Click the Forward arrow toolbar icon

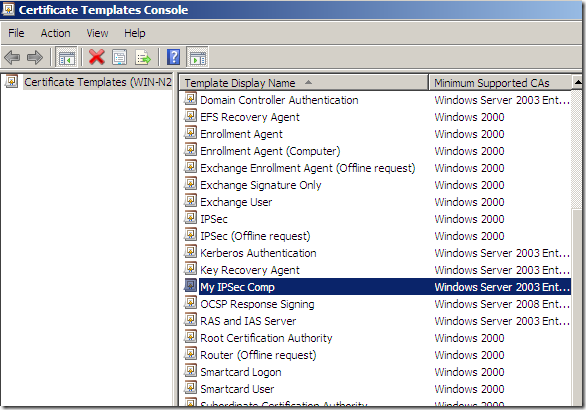tap(35, 58)
